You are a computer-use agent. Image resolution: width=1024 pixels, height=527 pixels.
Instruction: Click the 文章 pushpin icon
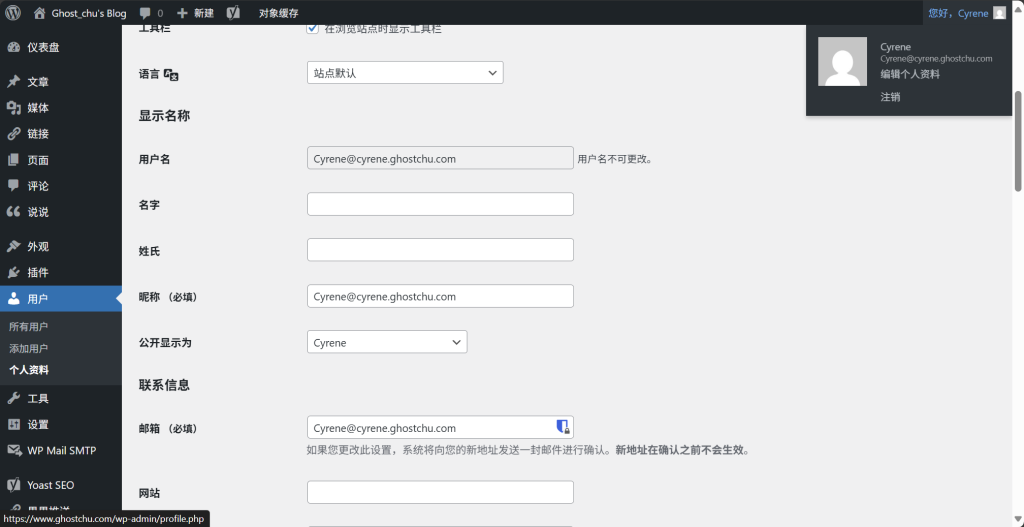pos(13,82)
